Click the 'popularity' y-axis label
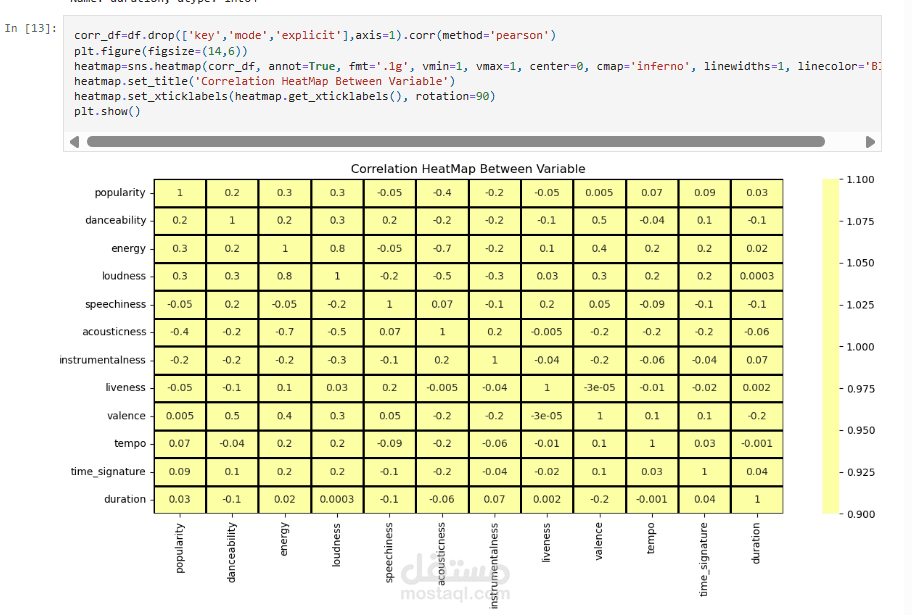 (x=119, y=193)
